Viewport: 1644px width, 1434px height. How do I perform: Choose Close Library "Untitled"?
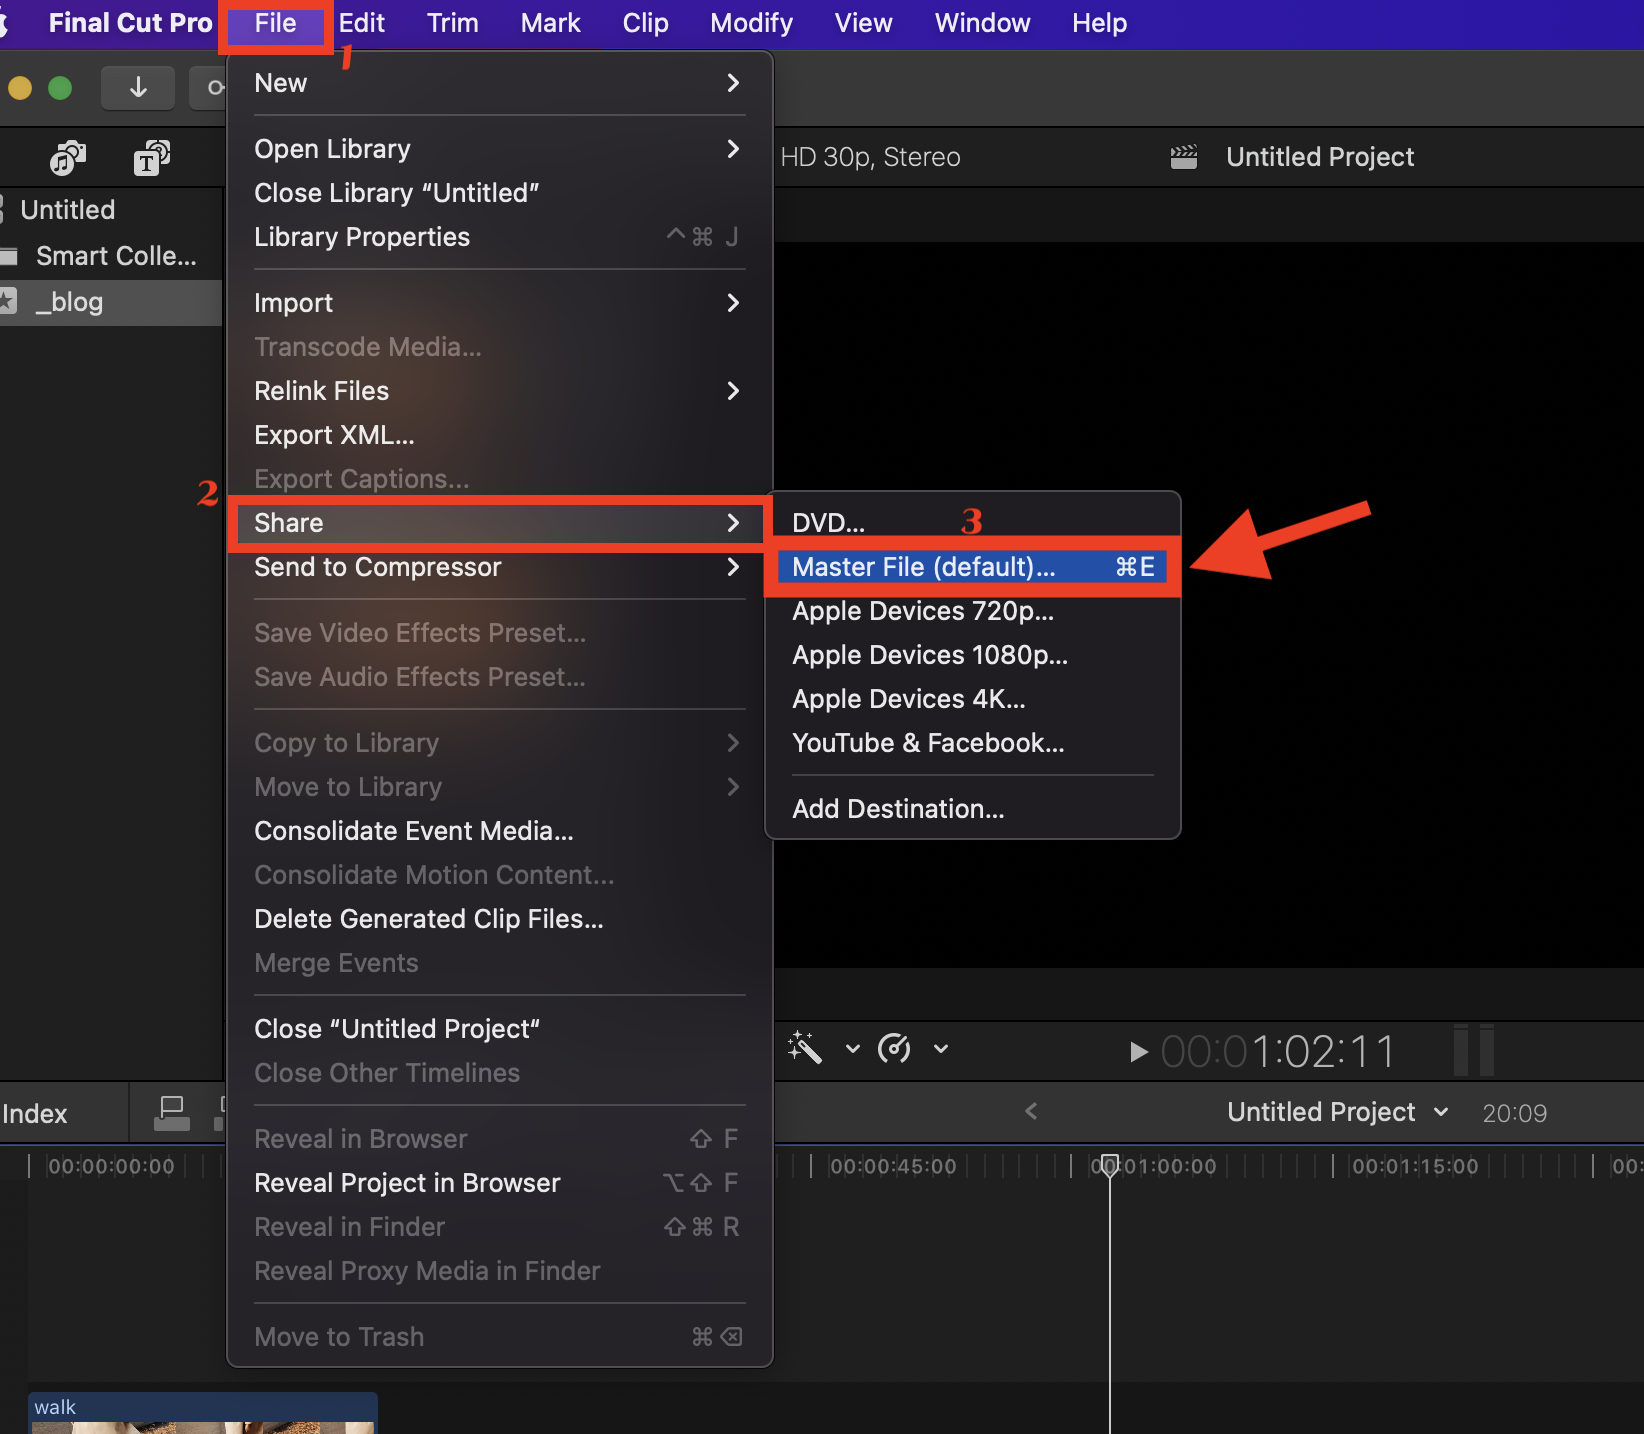click(499, 193)
